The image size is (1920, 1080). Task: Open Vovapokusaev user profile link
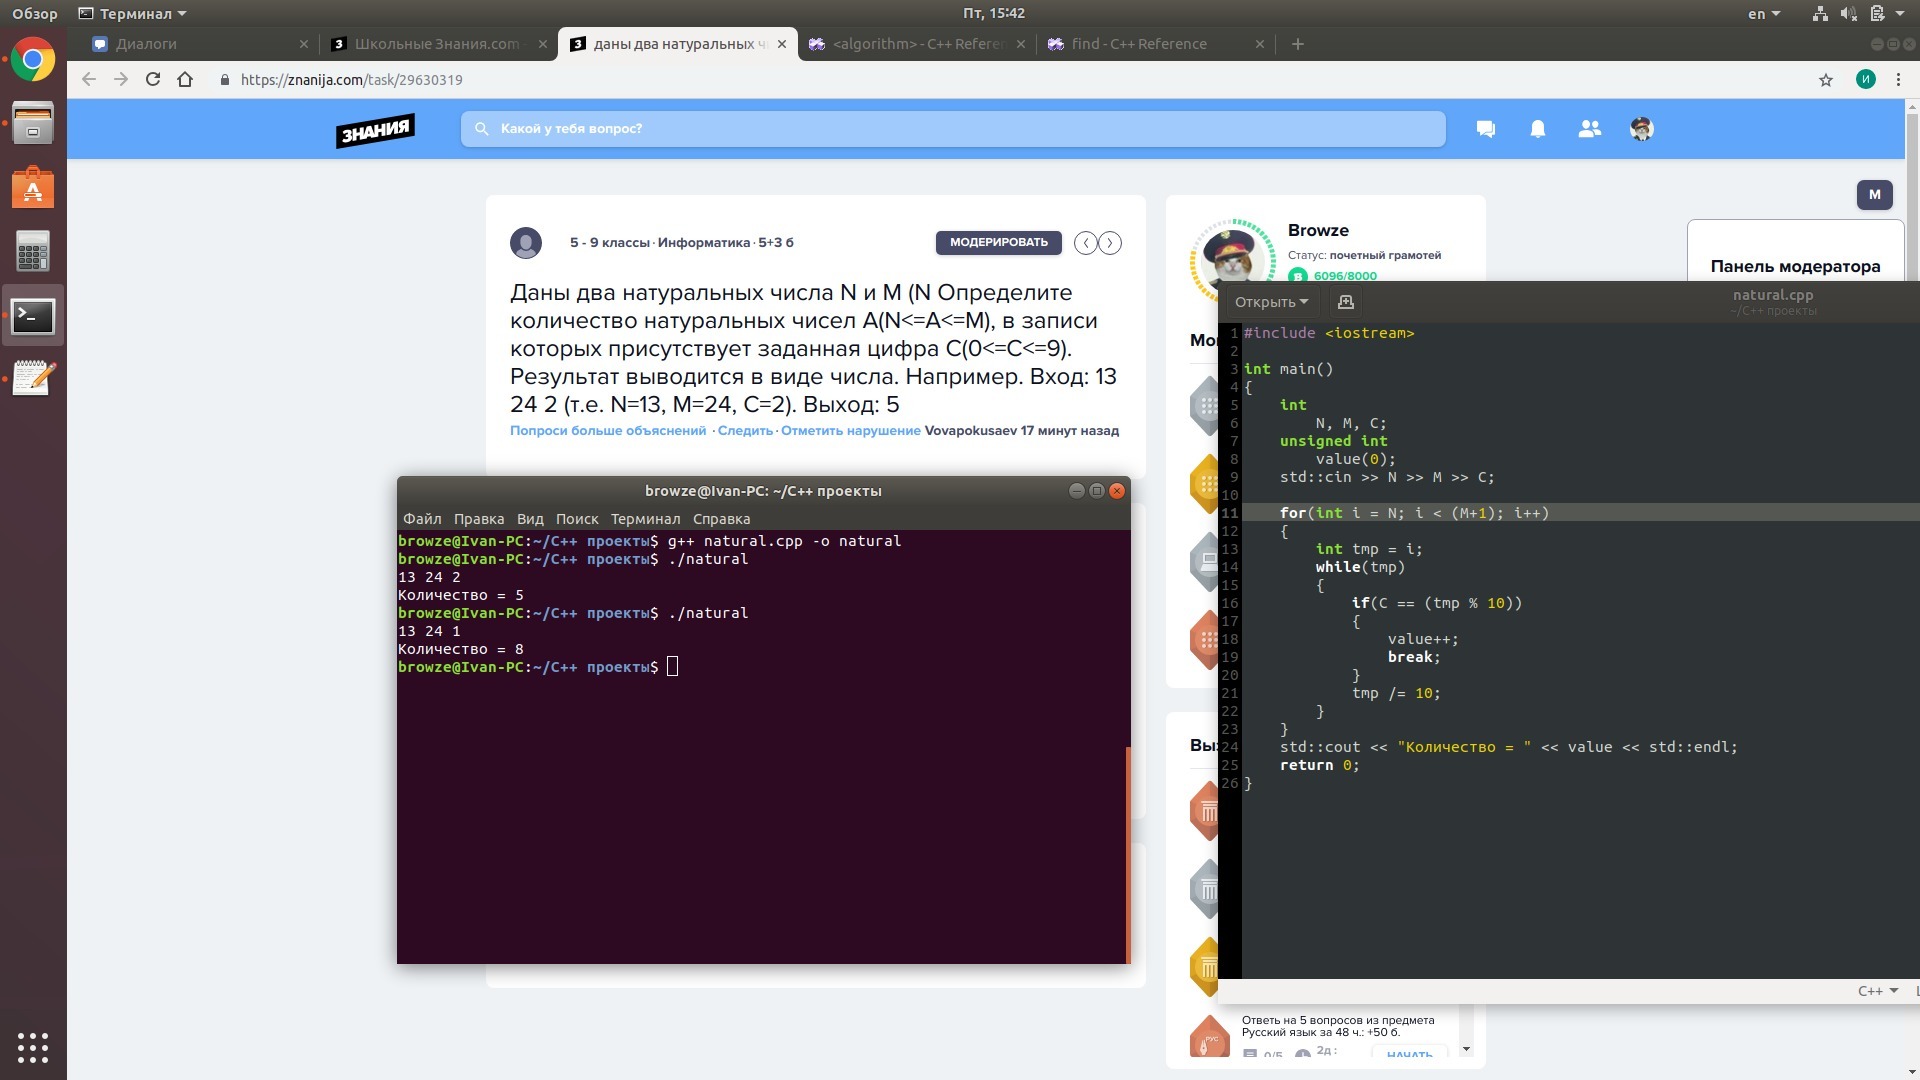click(970, 431)
